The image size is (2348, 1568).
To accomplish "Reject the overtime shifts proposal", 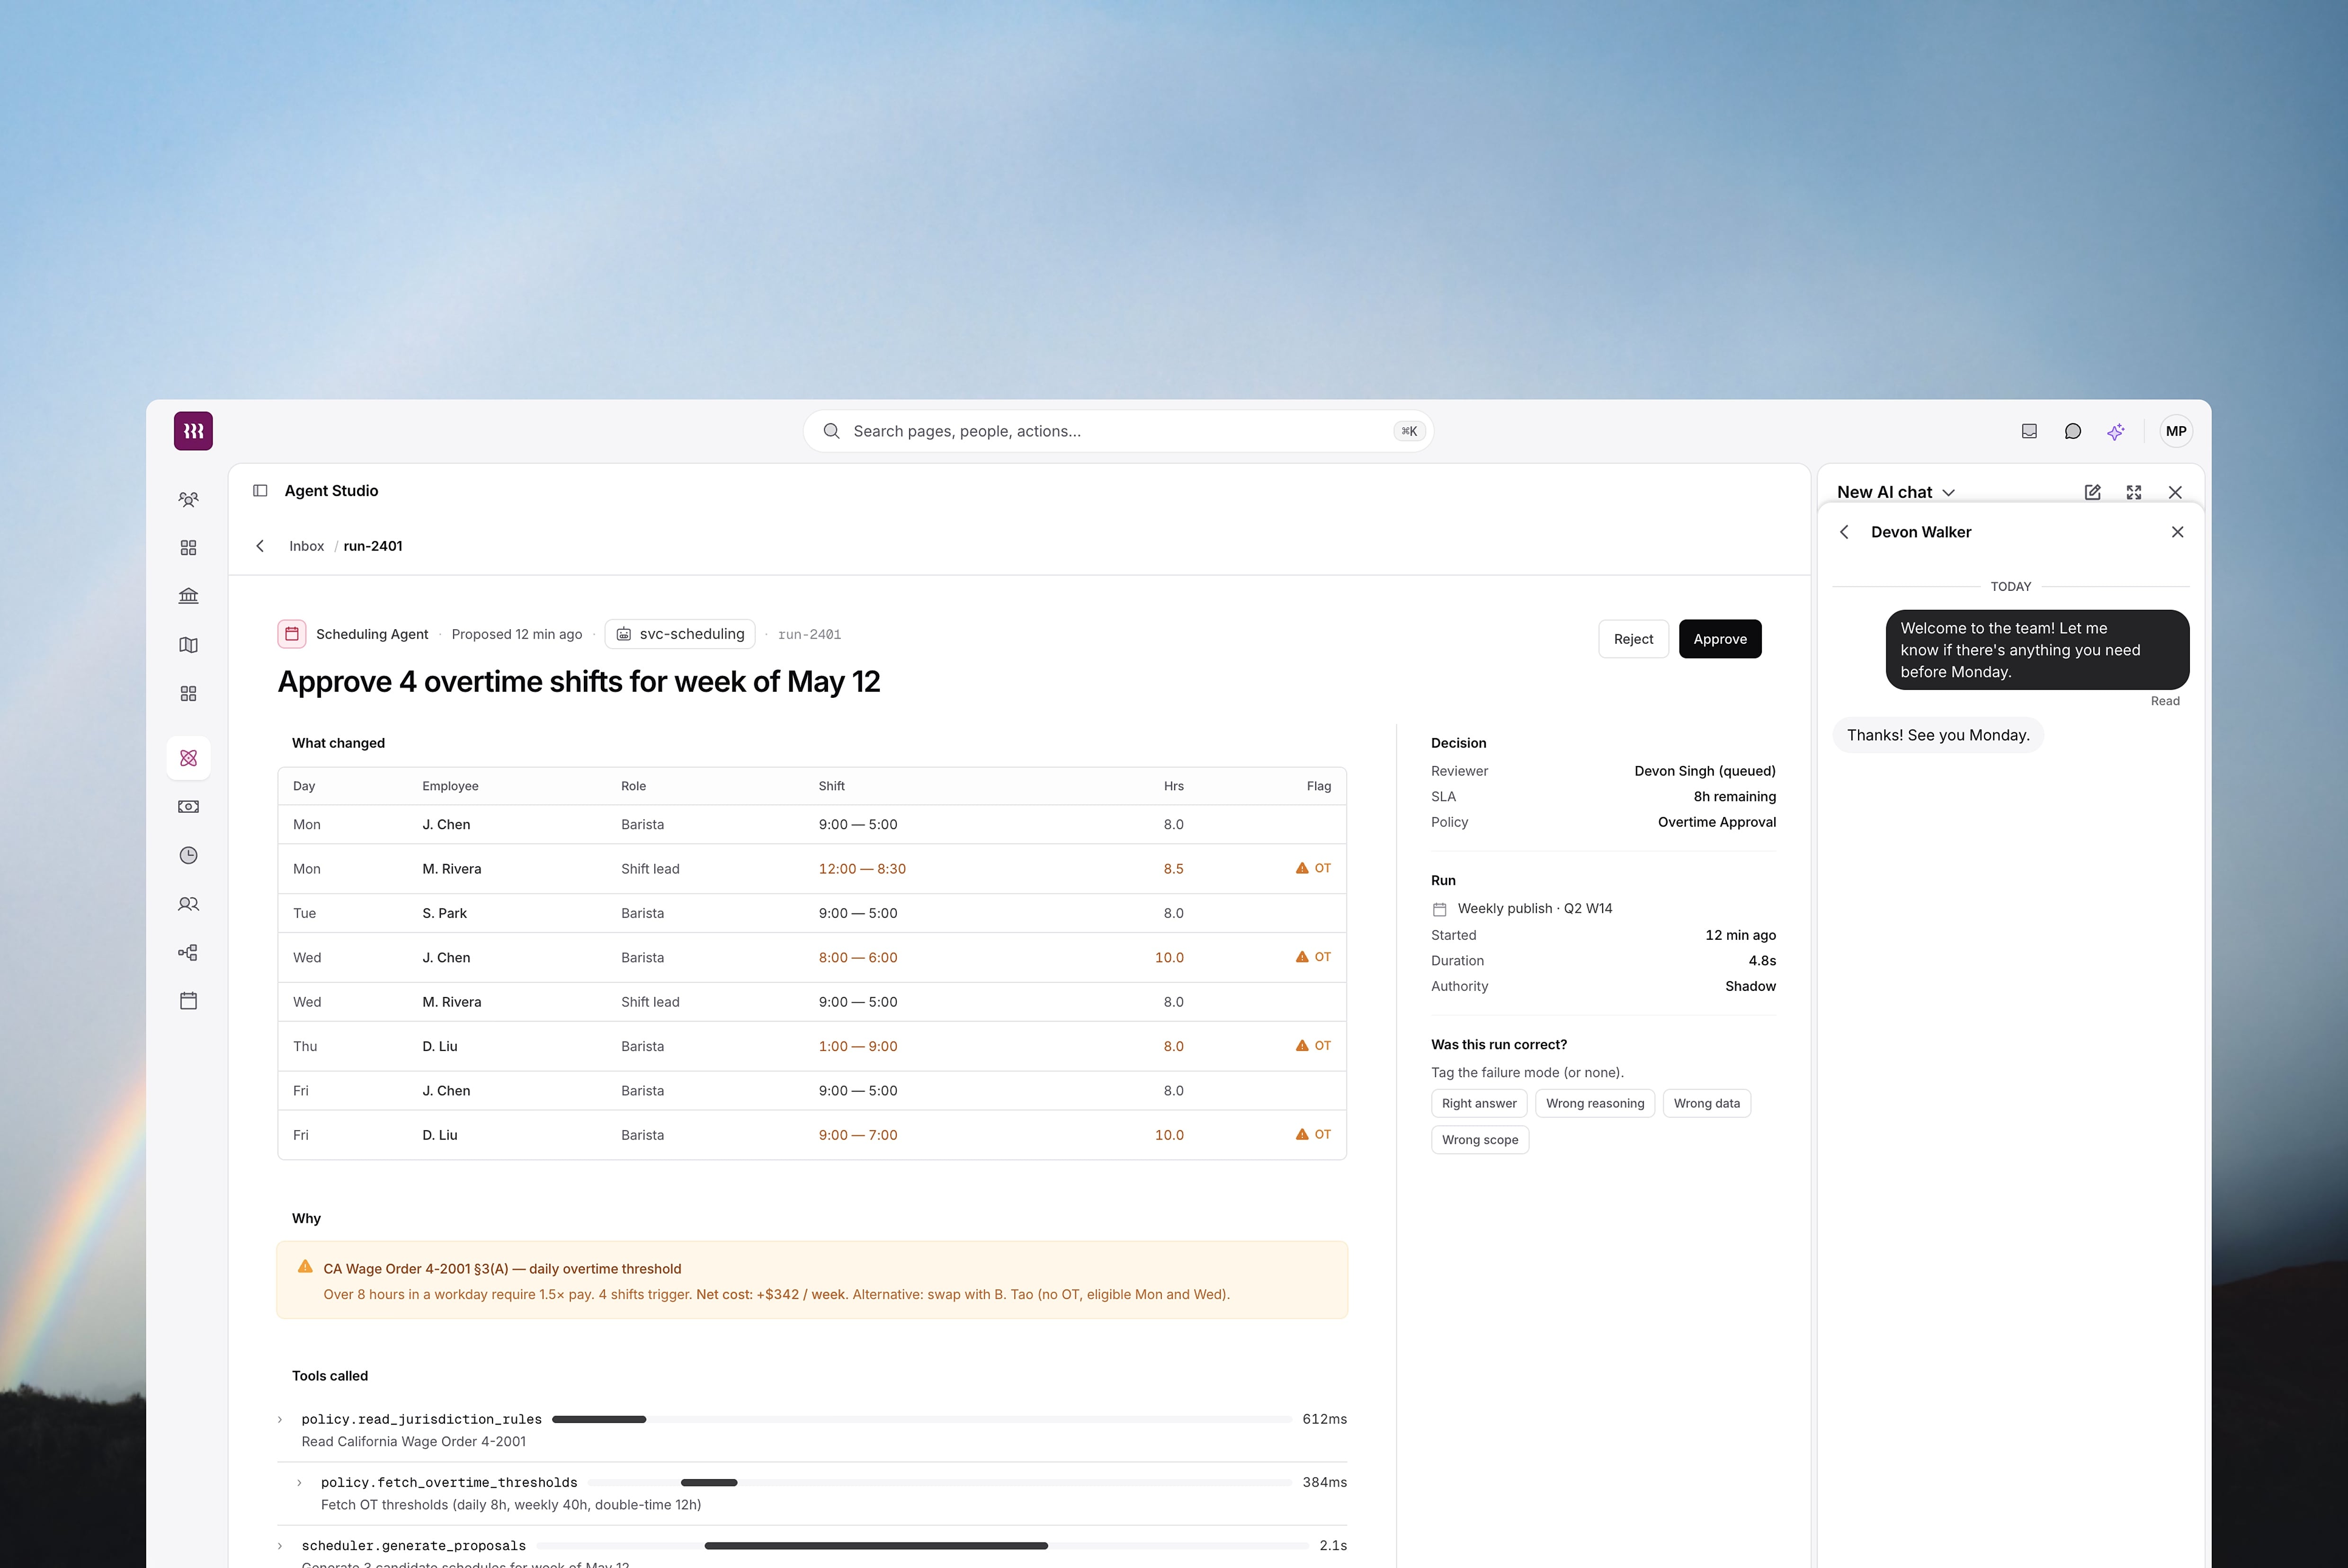I will [x=1633, y=639].
